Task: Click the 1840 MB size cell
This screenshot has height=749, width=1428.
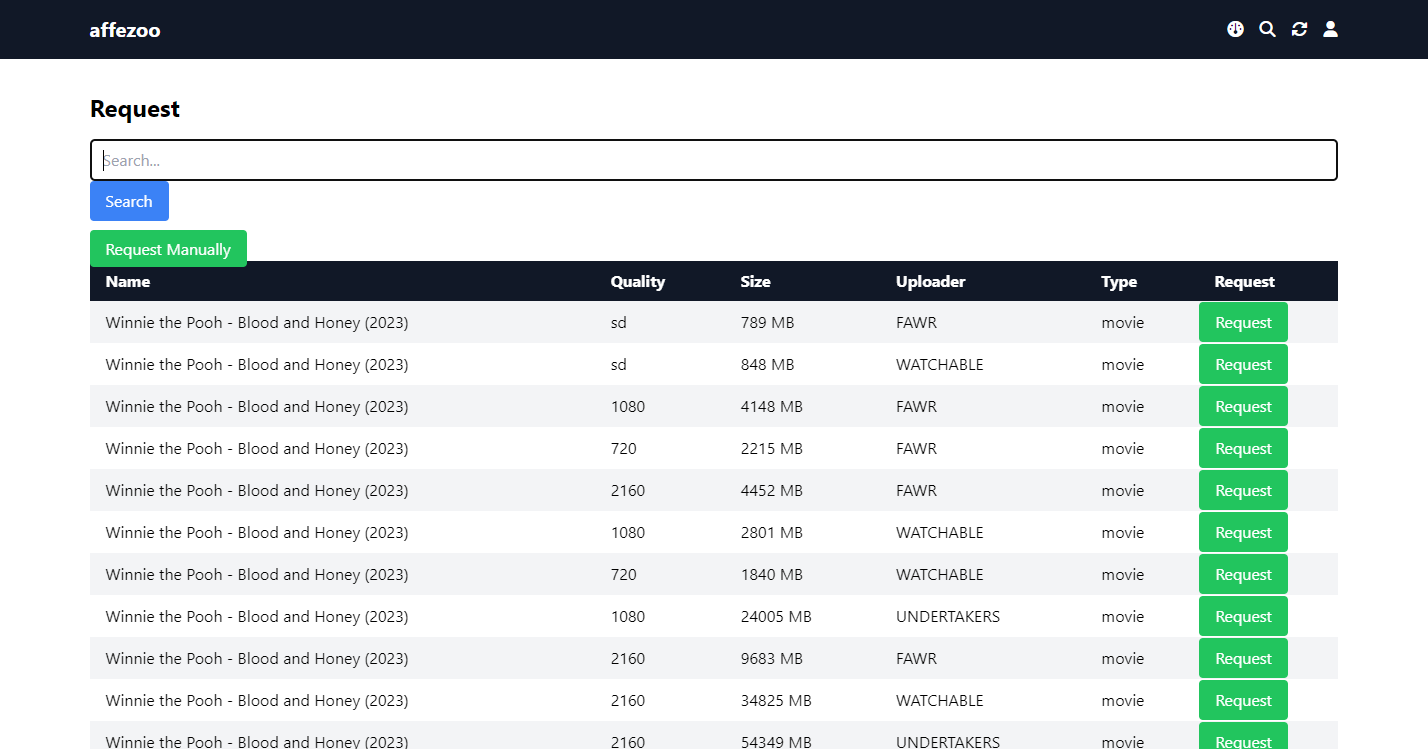Action: 771,574
